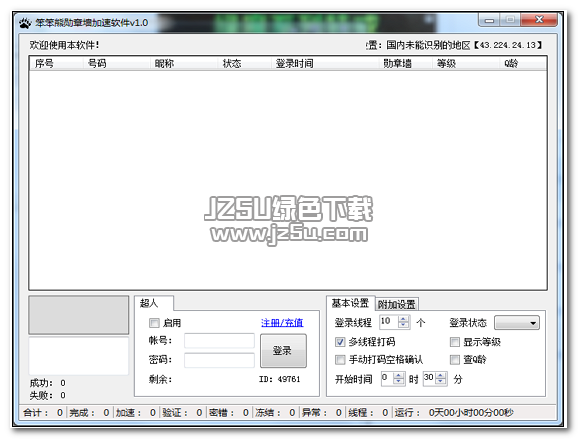This screenshot has height=439, width=578.
Task: Click the 运行 time status entry
Action: click(454, 413)
